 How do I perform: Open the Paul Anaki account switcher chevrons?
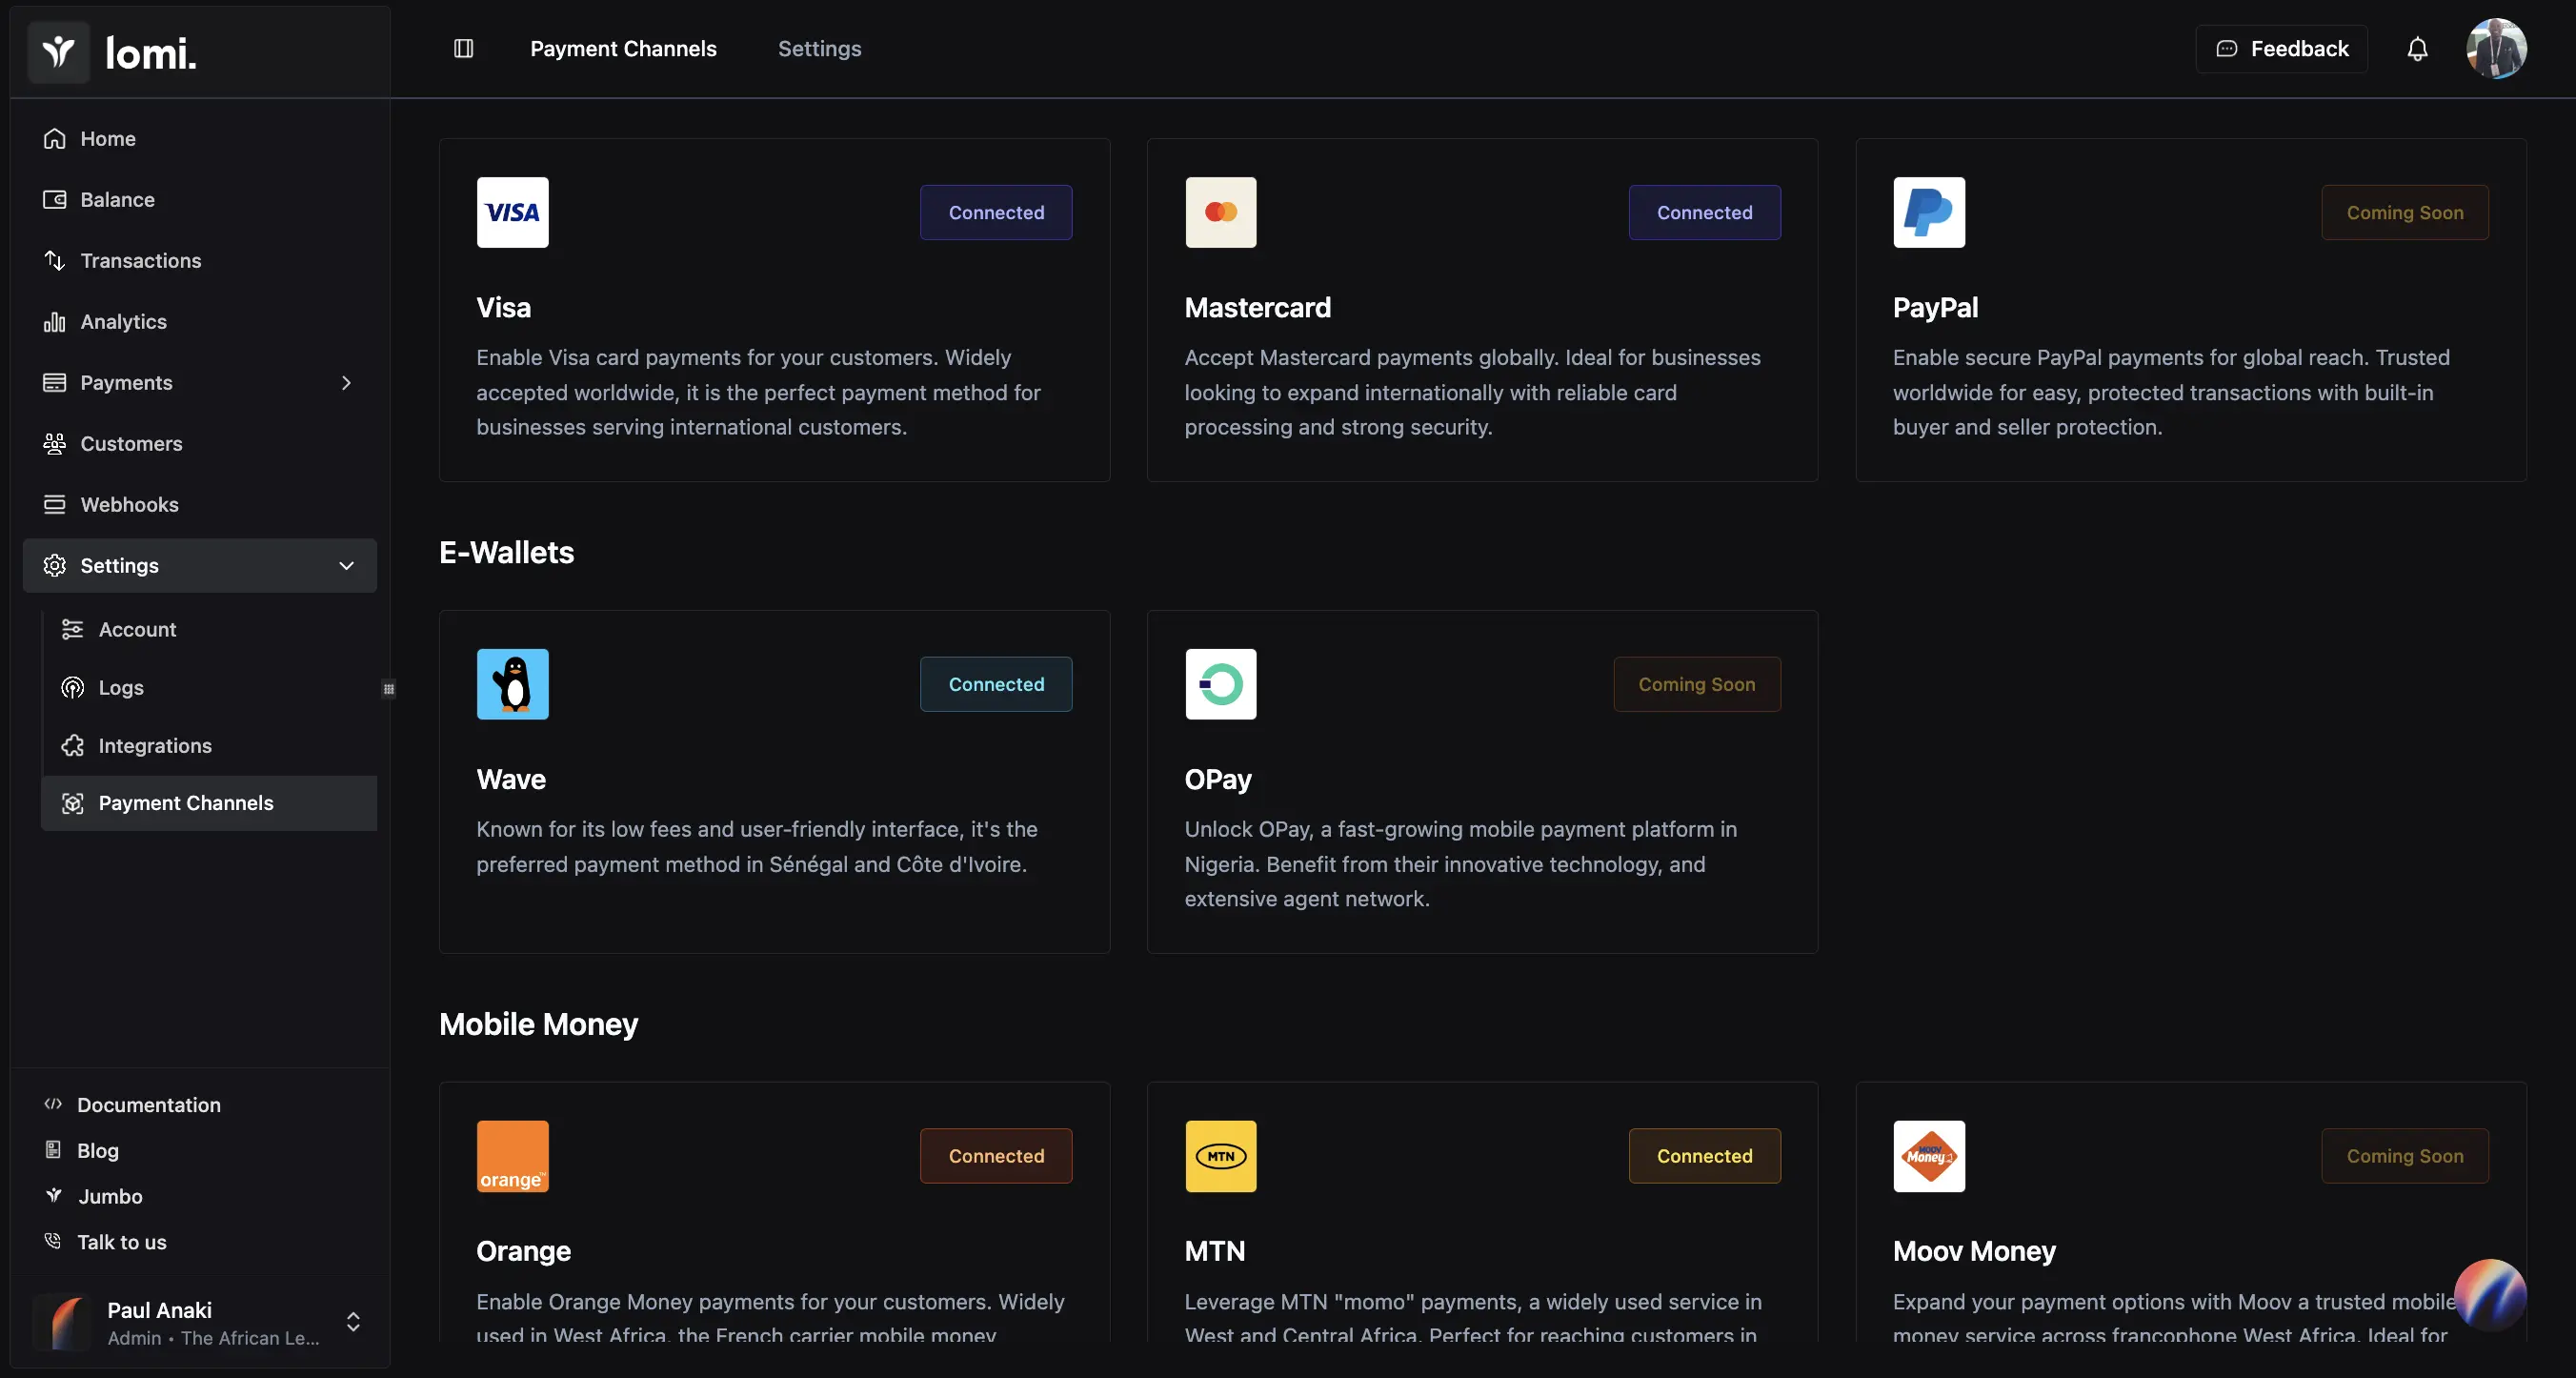click(353, 1321)
